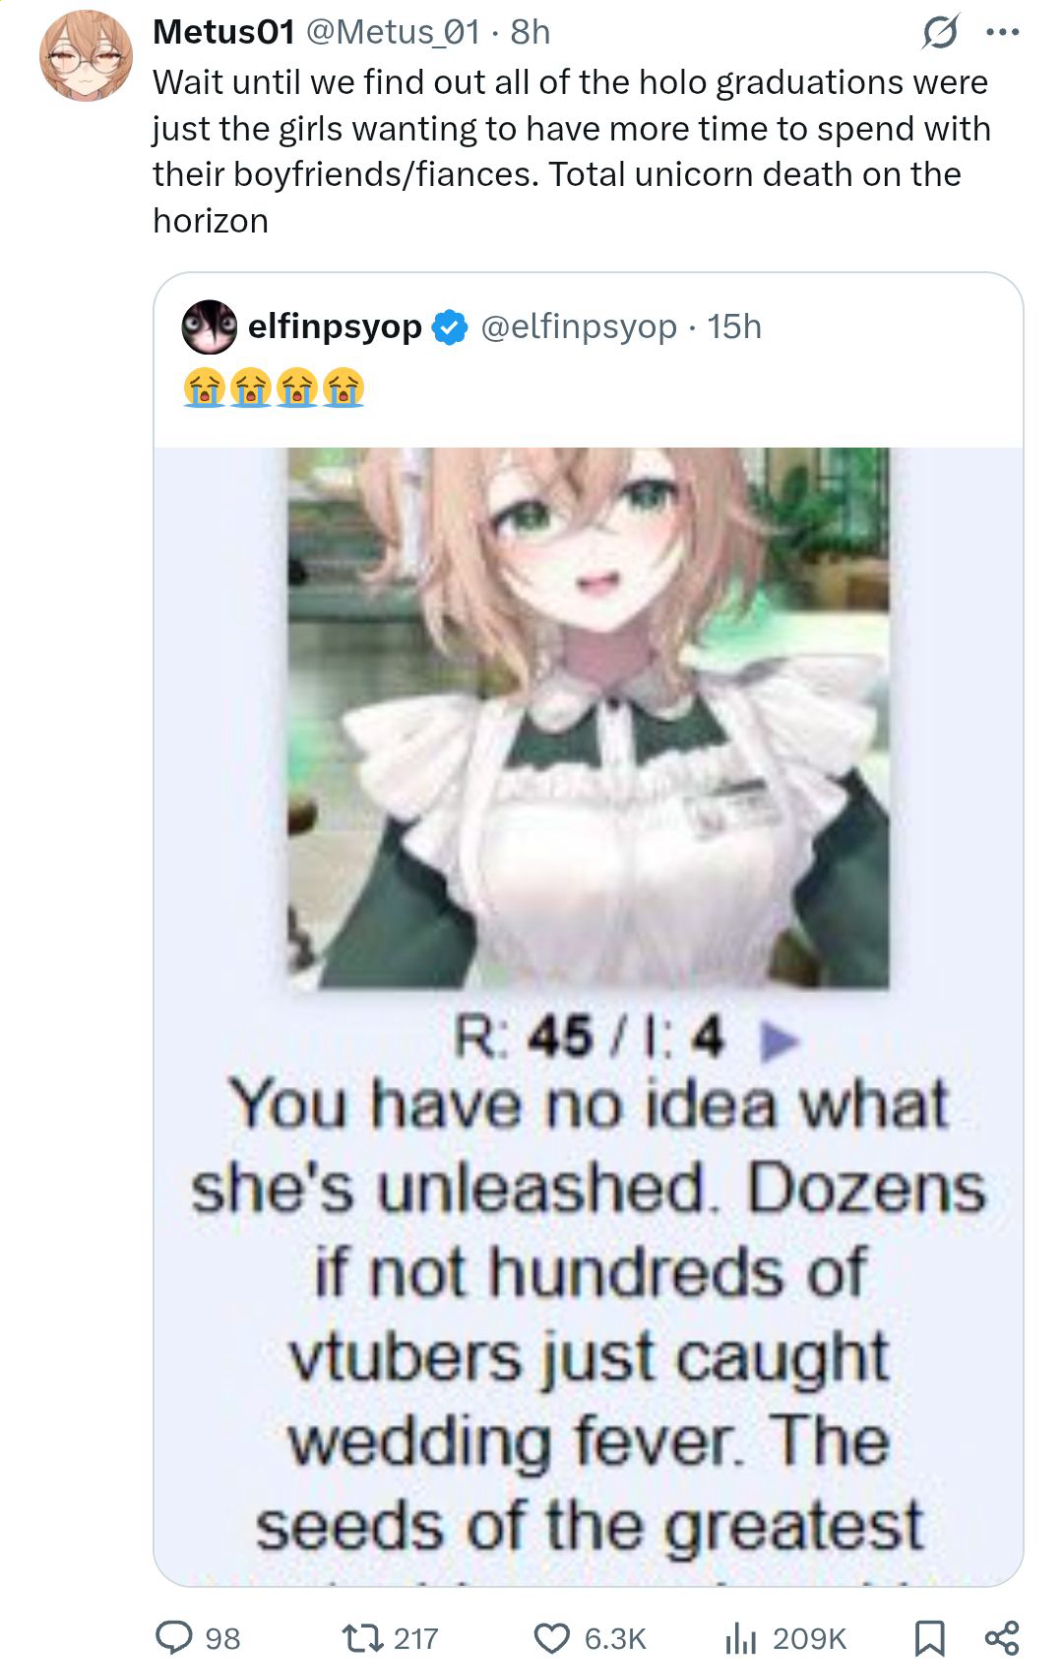Open the @elfinpsyop handle in quoted post
1063x1675 pixels.
[x=579, y=327]
